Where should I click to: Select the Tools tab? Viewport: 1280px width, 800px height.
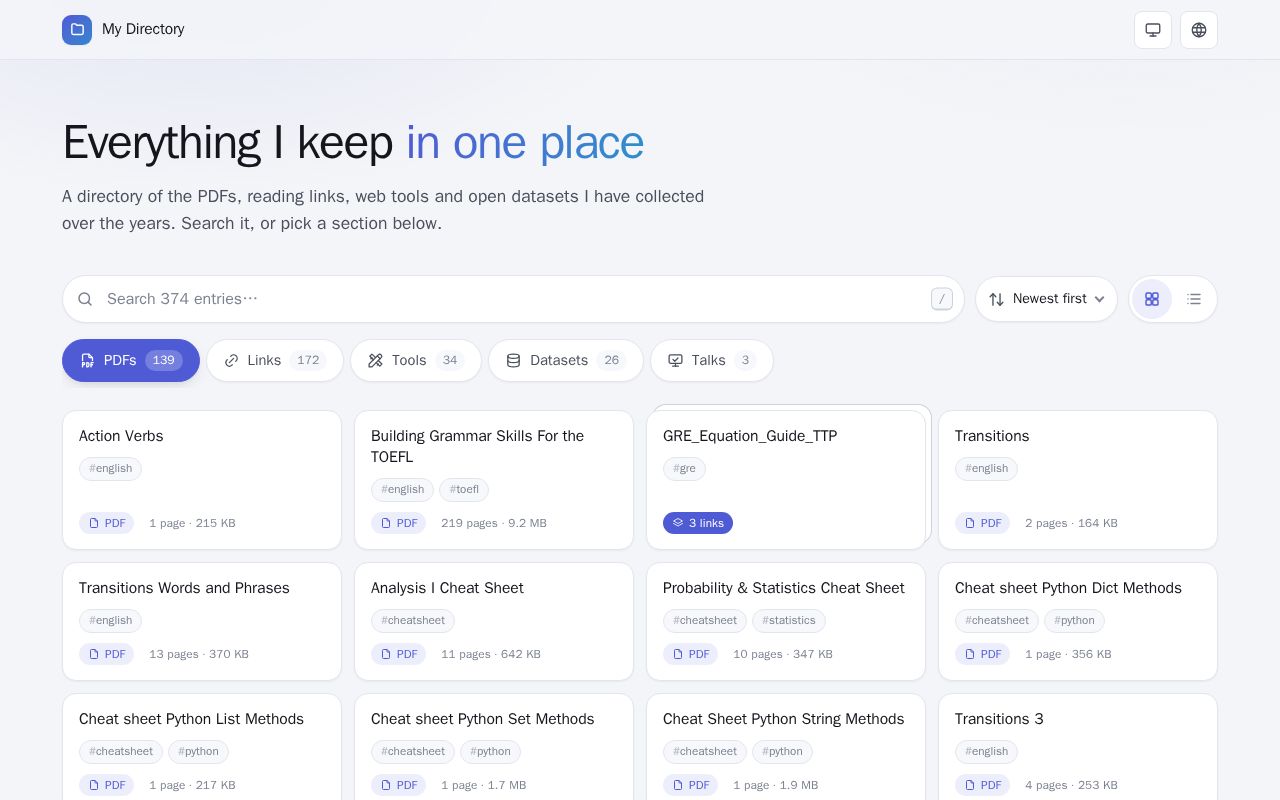click(416, 360)
